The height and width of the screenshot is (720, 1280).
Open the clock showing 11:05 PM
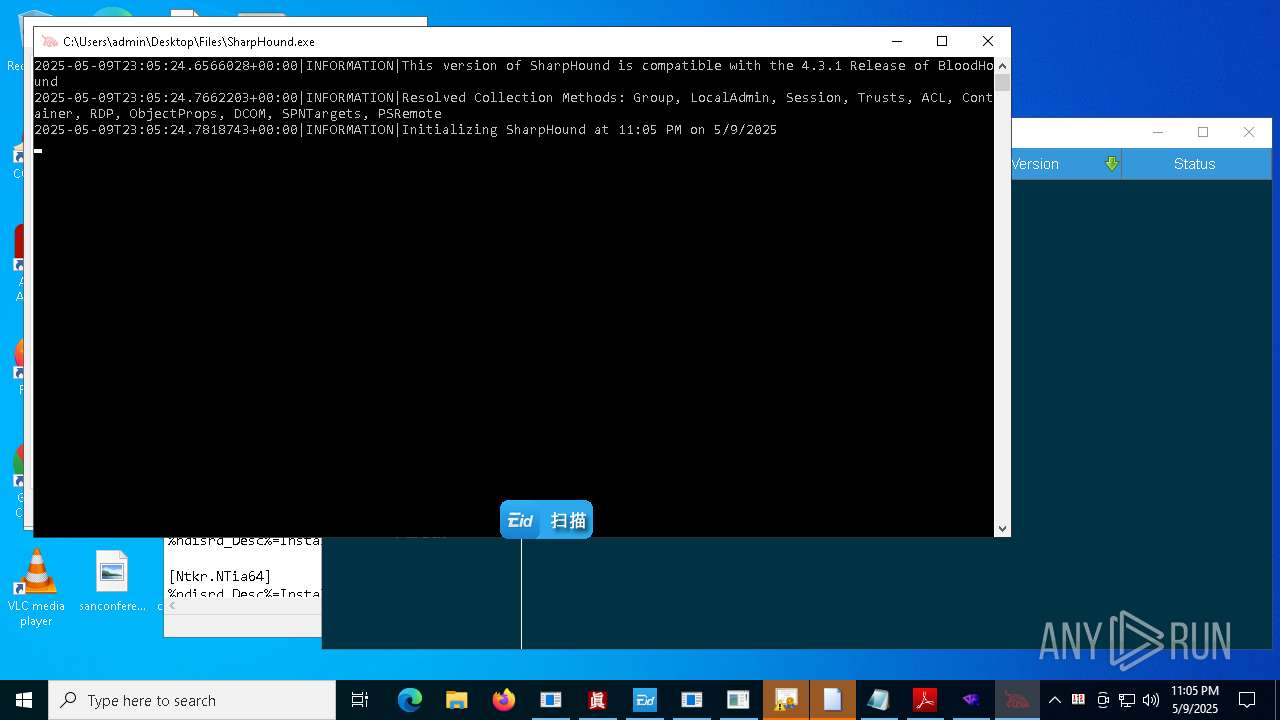[x=1195, y=700]
